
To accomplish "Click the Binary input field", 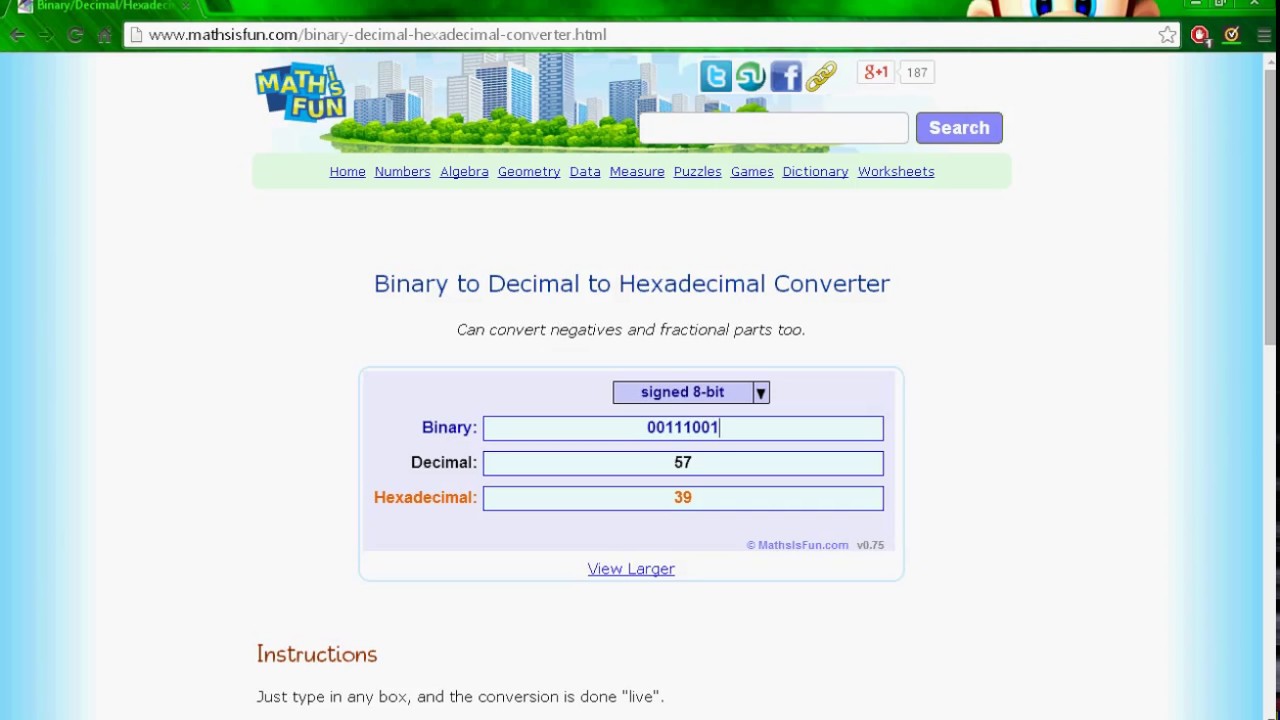I will (x=683, y=428).
